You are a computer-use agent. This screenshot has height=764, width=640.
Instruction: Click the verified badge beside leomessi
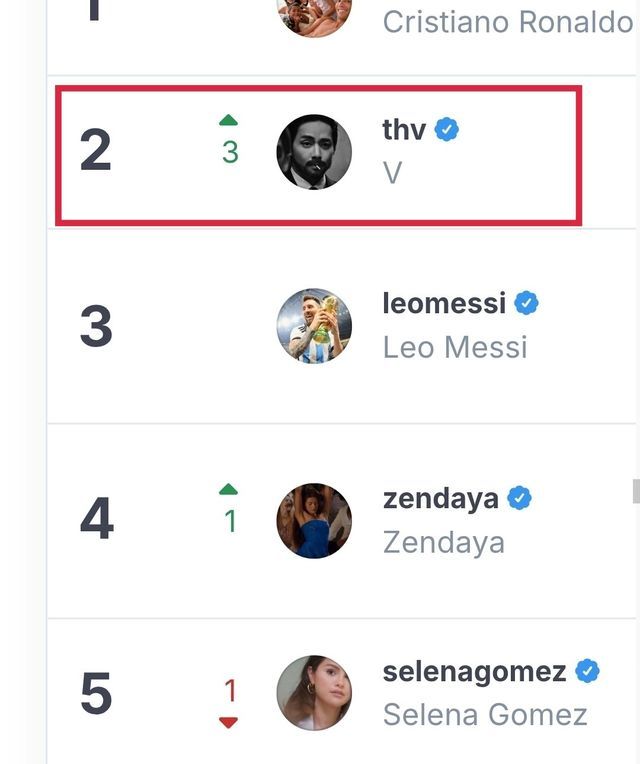(x=526, y=303)
